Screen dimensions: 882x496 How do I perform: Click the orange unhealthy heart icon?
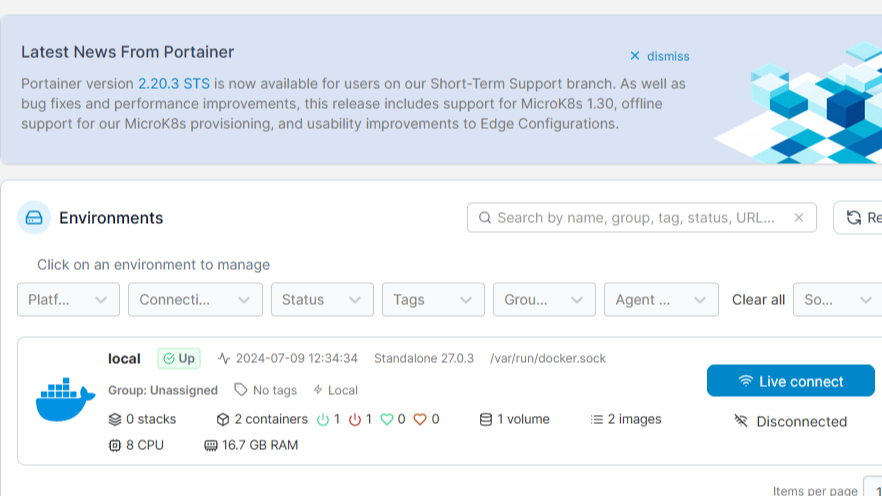point(420,420)
